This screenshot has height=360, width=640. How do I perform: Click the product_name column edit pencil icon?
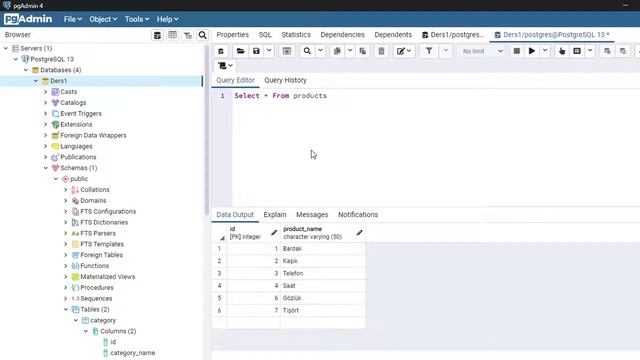click(359, 233)
